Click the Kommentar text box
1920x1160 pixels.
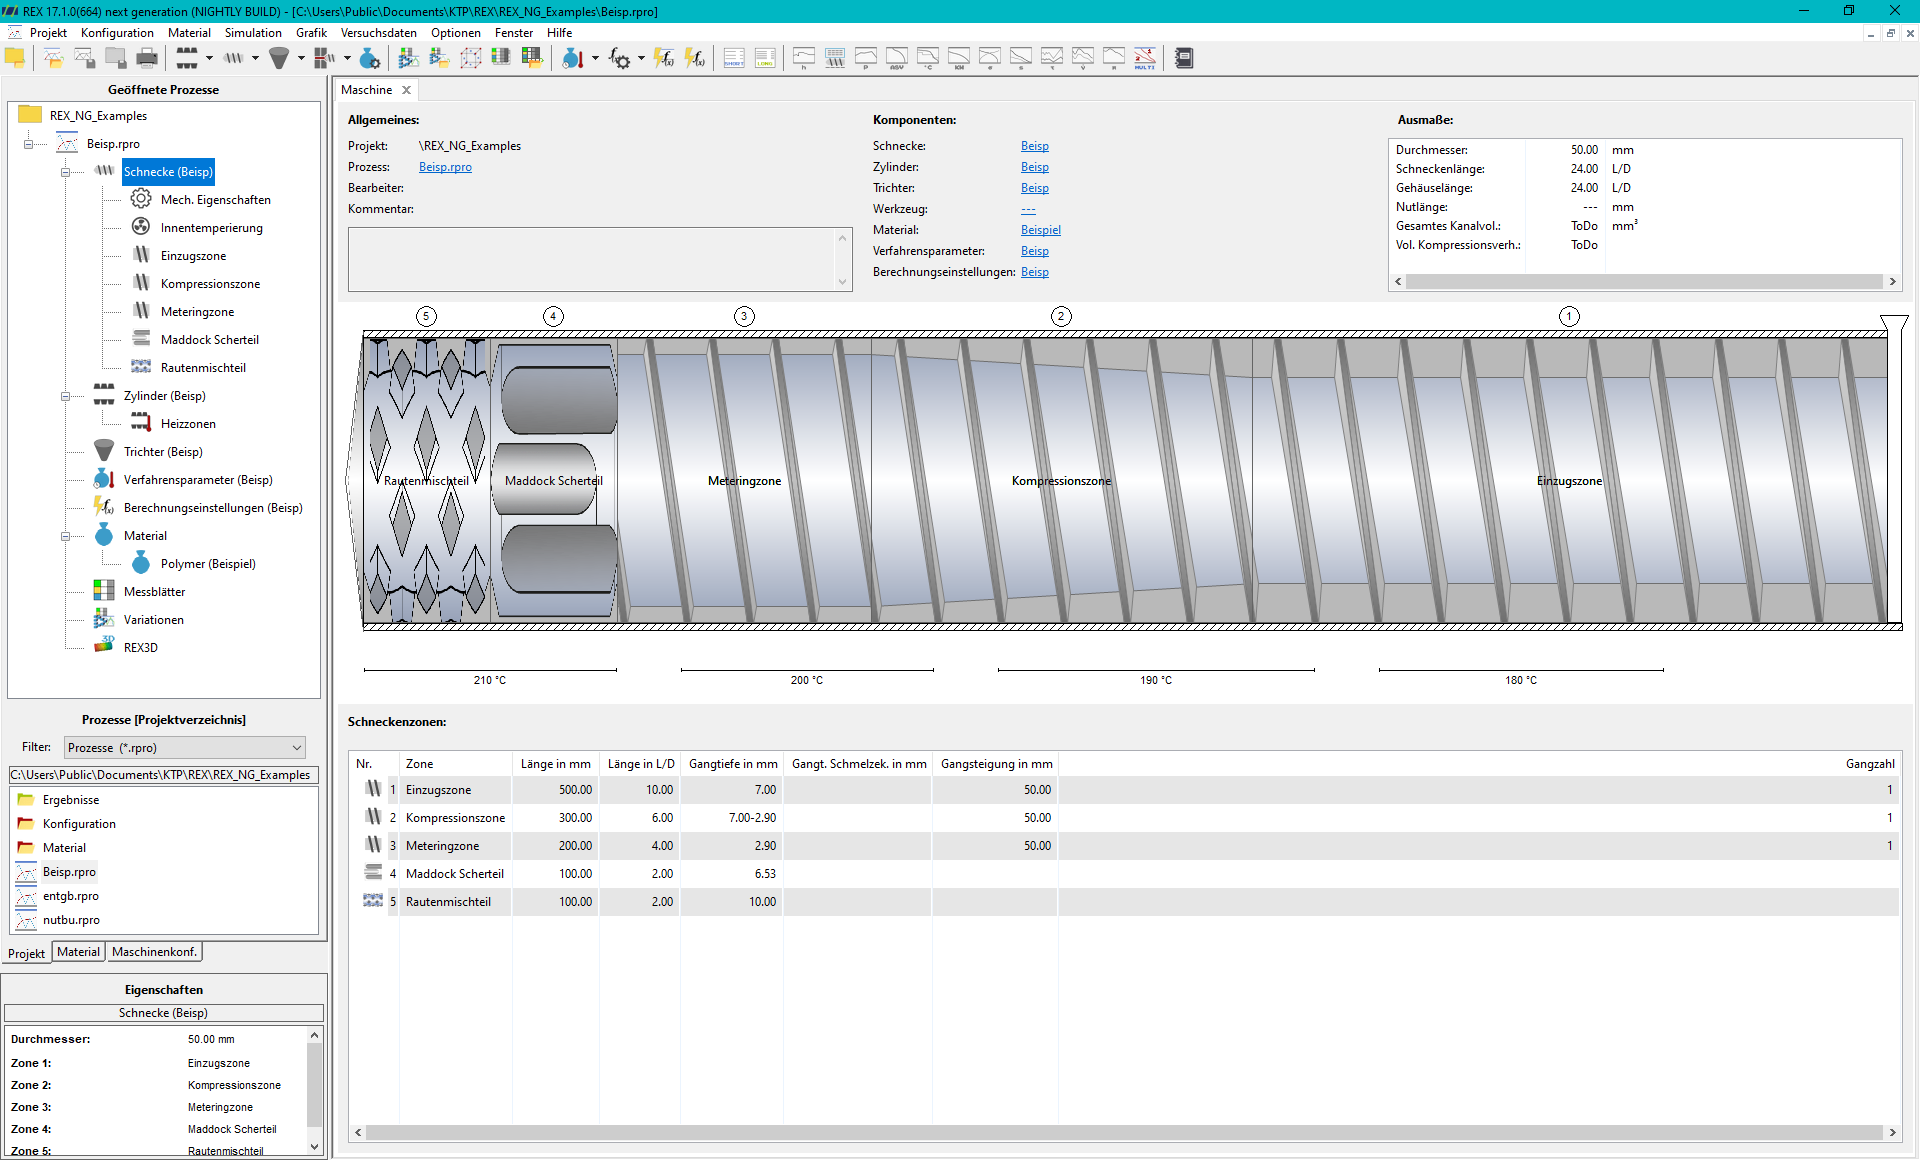click(599, 259)
